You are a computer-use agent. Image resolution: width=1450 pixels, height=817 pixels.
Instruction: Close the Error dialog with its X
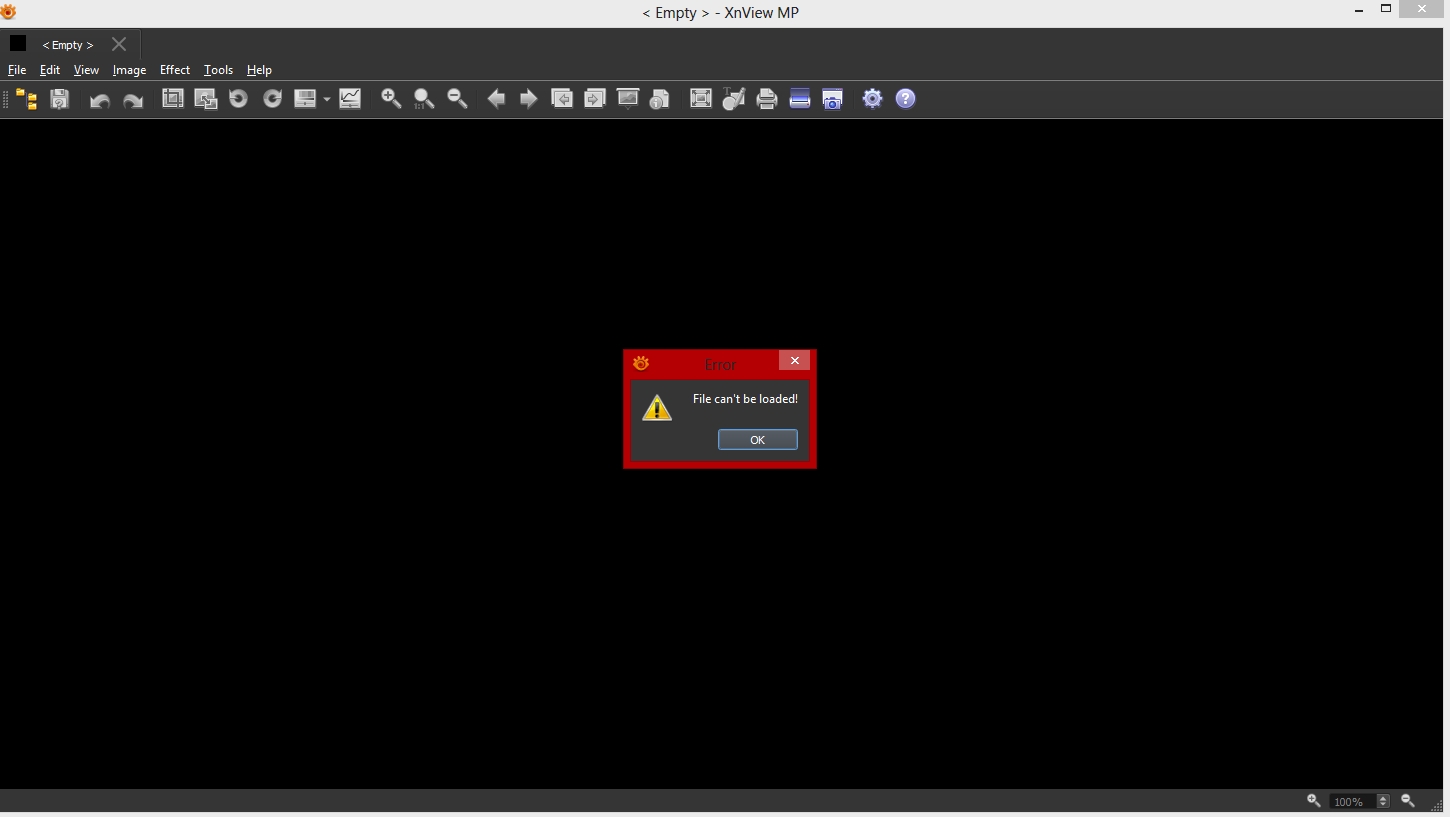pos(794,361)
